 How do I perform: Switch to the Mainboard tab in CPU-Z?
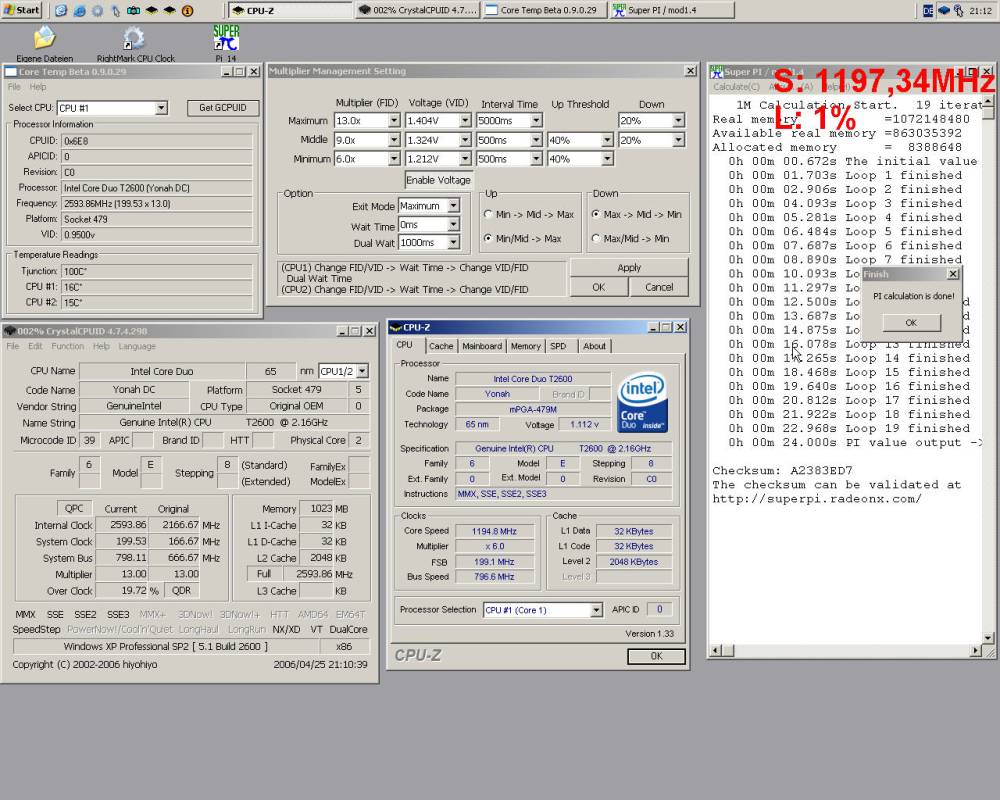click(481, 346)
